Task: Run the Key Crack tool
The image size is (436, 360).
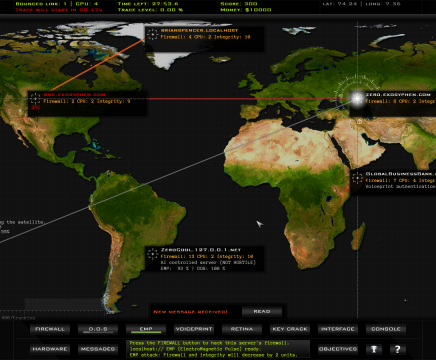Action: [290, 329]
